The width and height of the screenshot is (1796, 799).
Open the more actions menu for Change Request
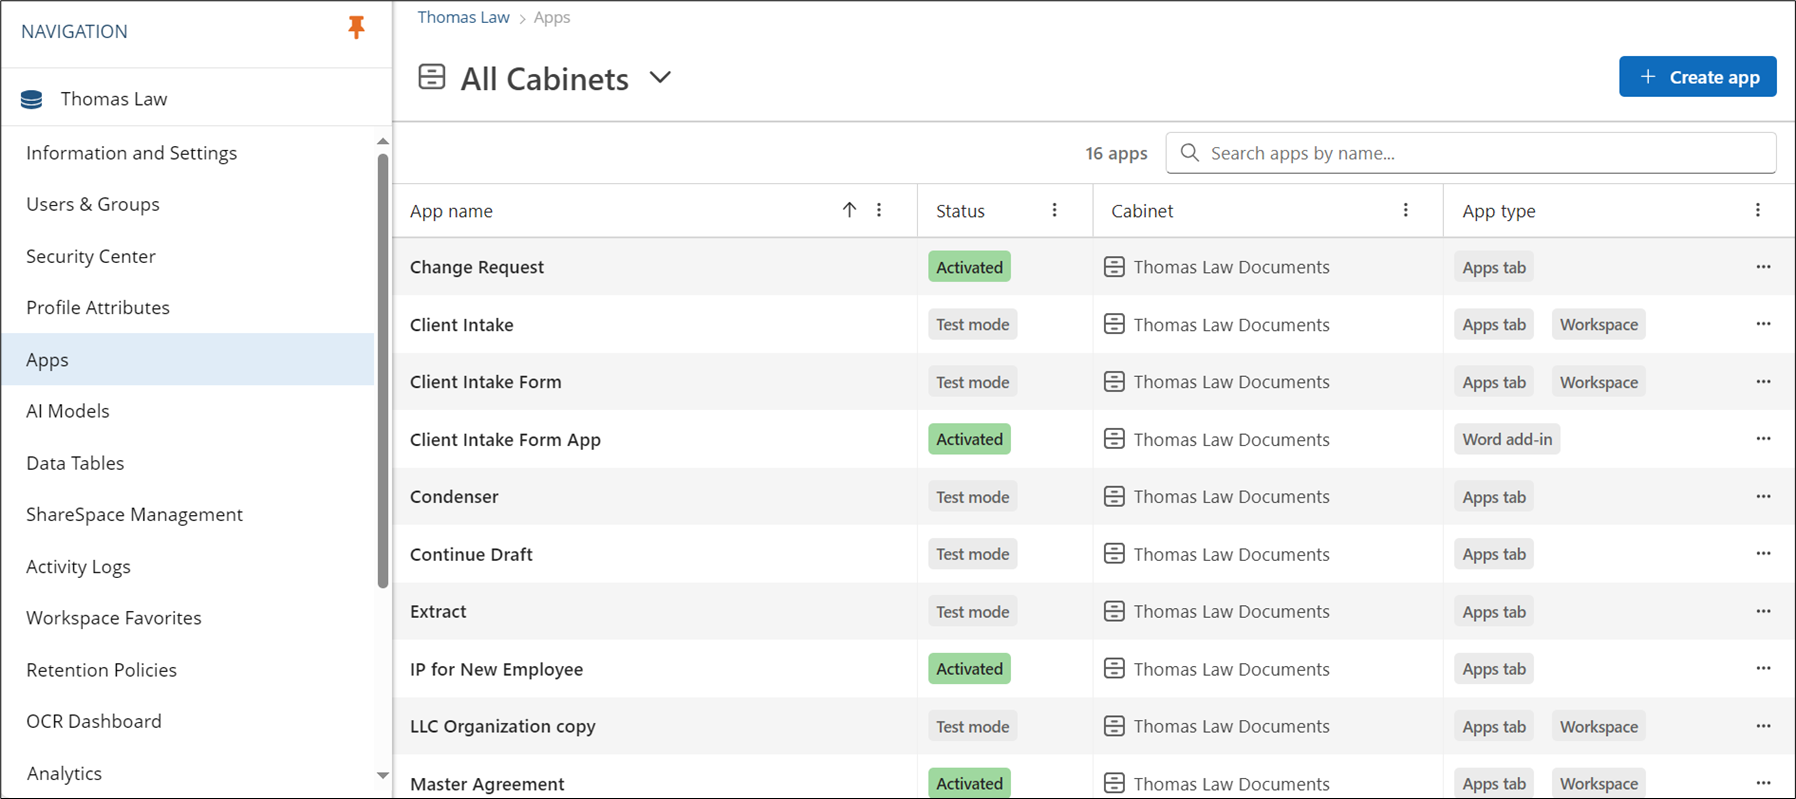tap(1763, 267)
